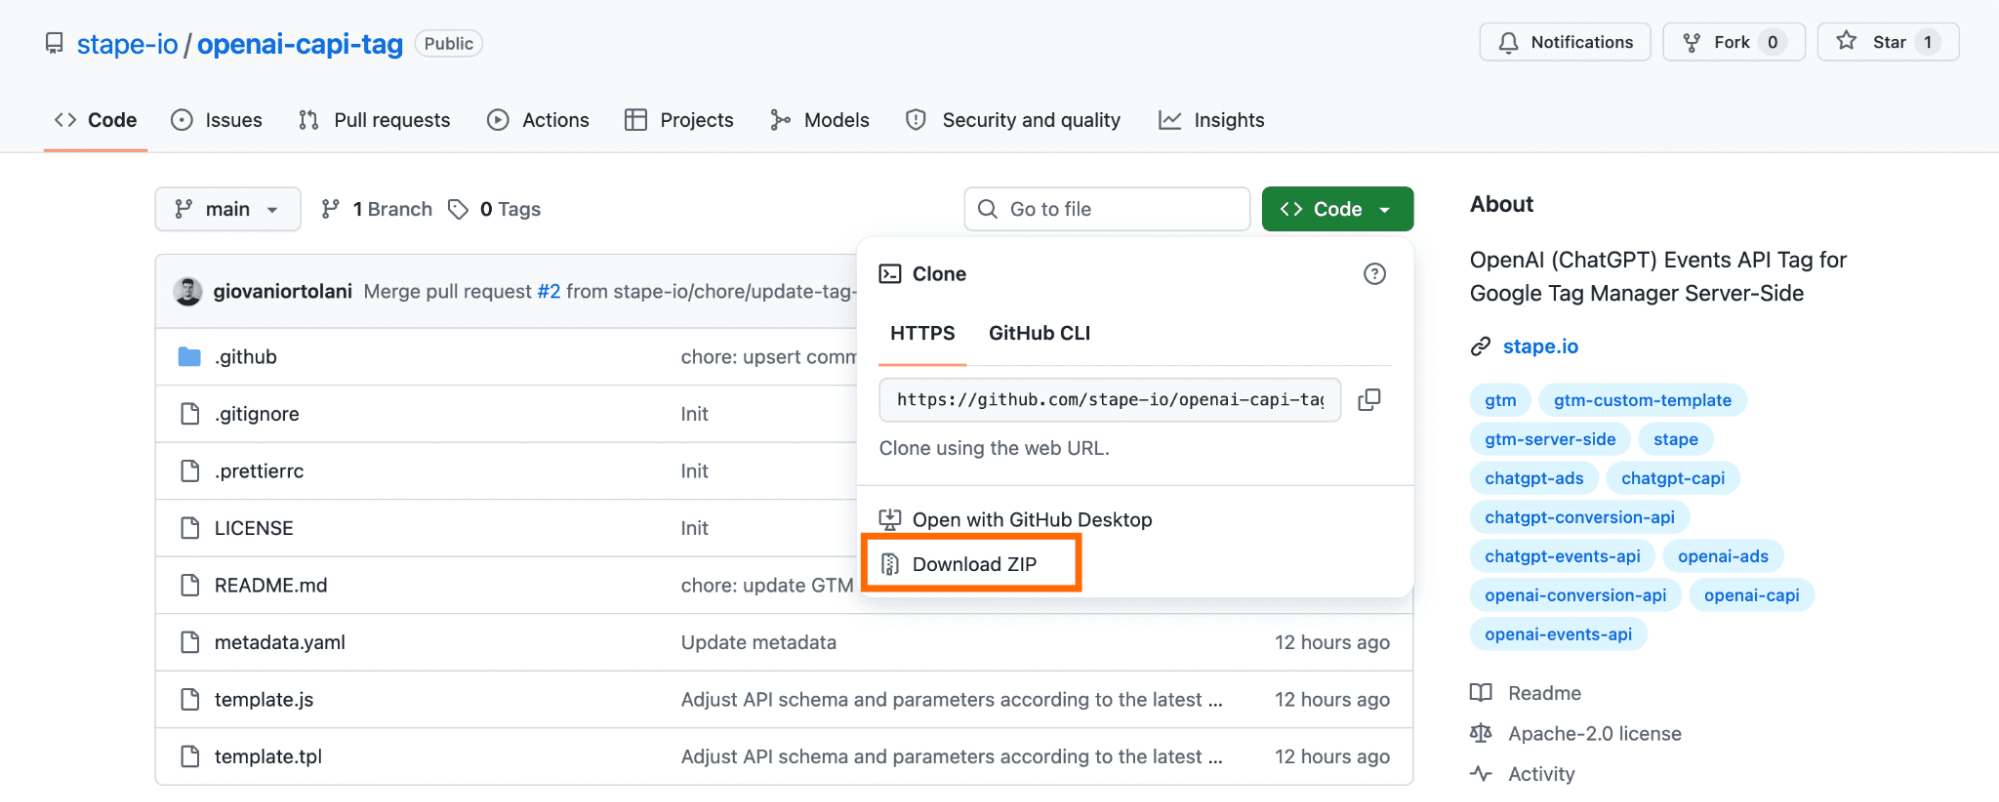
Task: Open the .prettierrc file
Action: tap(259, 471)
